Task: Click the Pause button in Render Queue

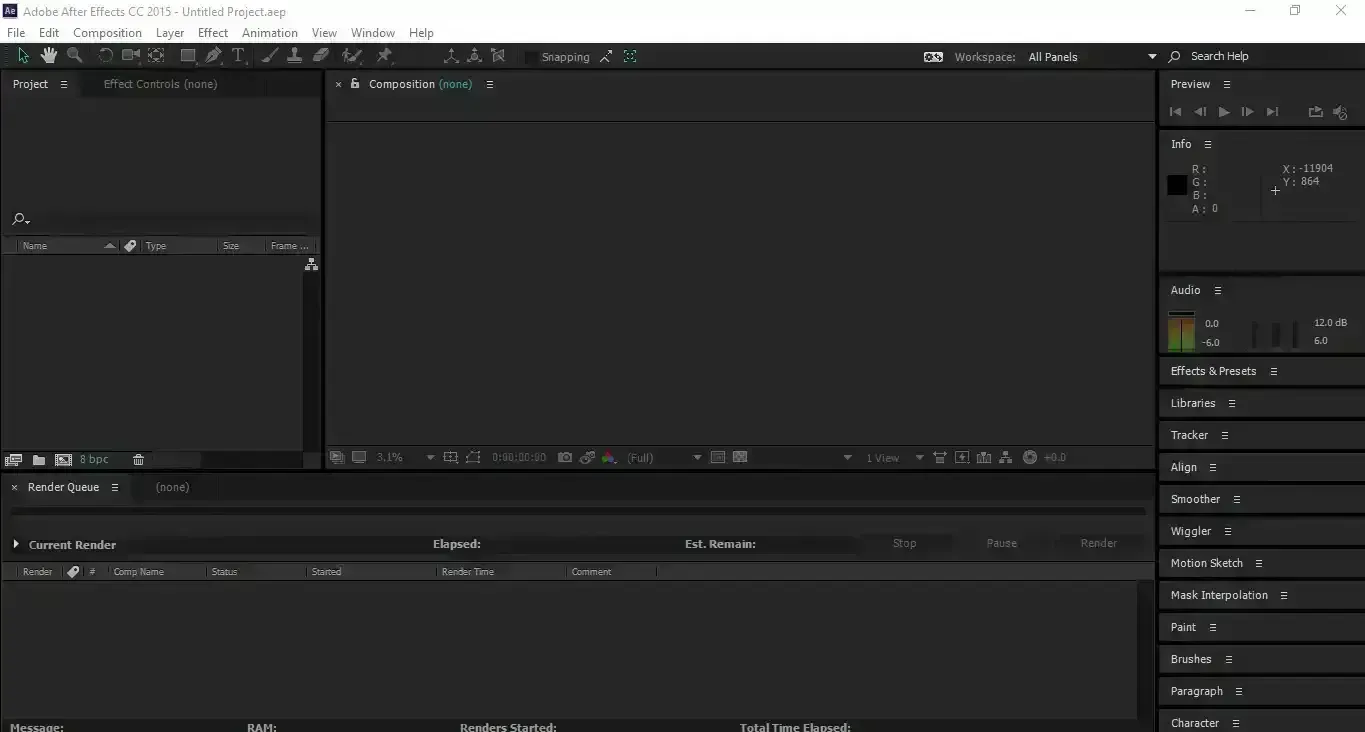Action: click(x=1001, y=543)
